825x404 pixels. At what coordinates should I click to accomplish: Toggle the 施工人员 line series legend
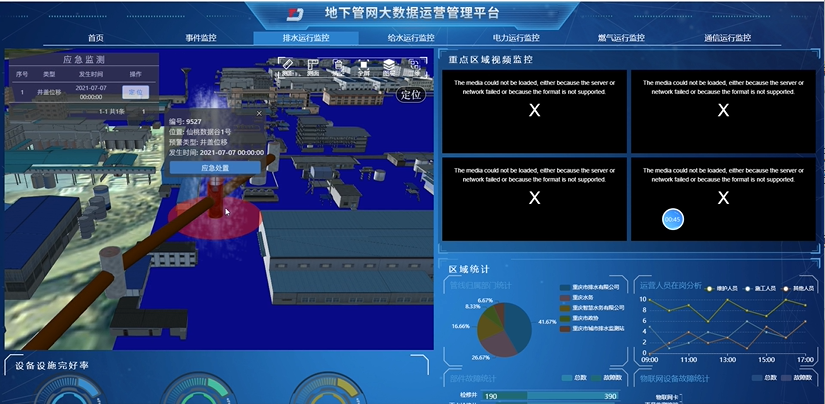(760, 289)
